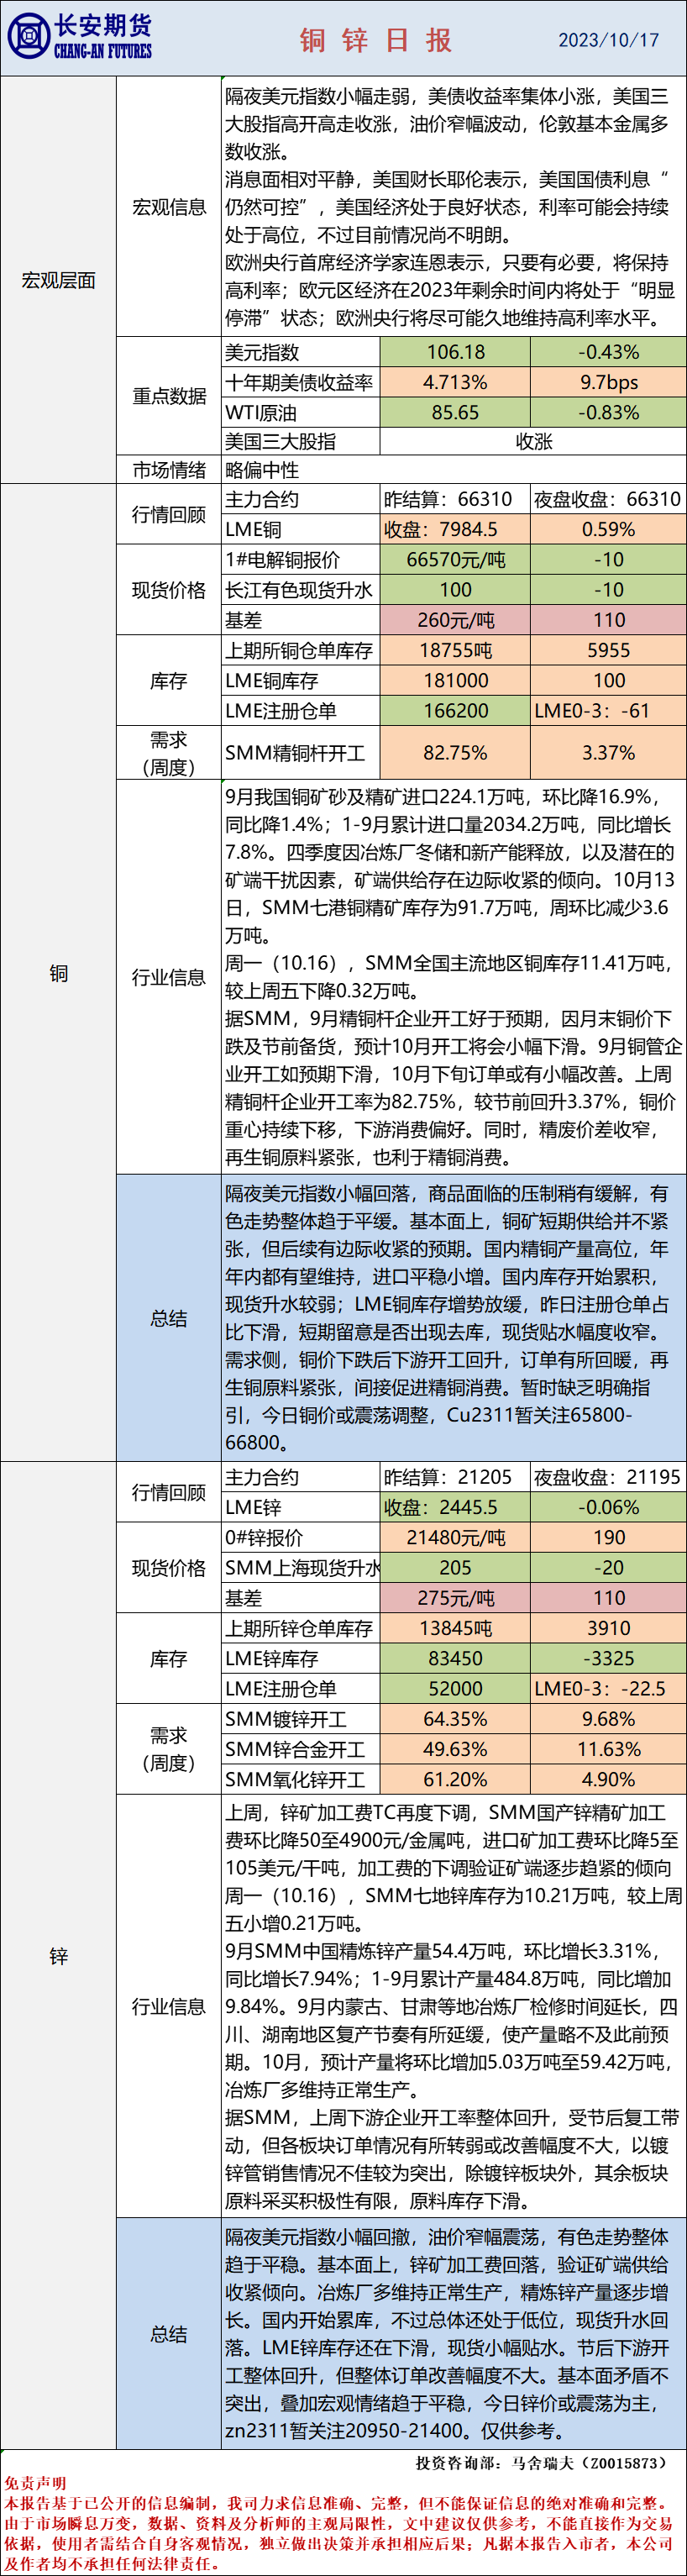The height and width of the screenshot is (2576, 687).
Task: Click the LME铜 label cell
Action: coord(300,529)
